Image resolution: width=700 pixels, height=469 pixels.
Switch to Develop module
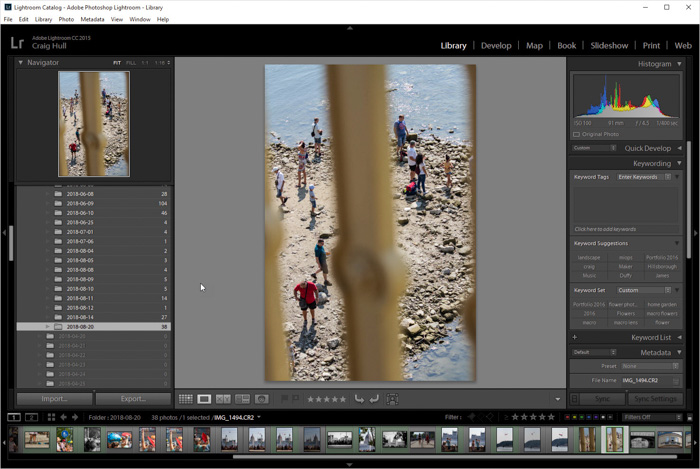click(496, 46)
